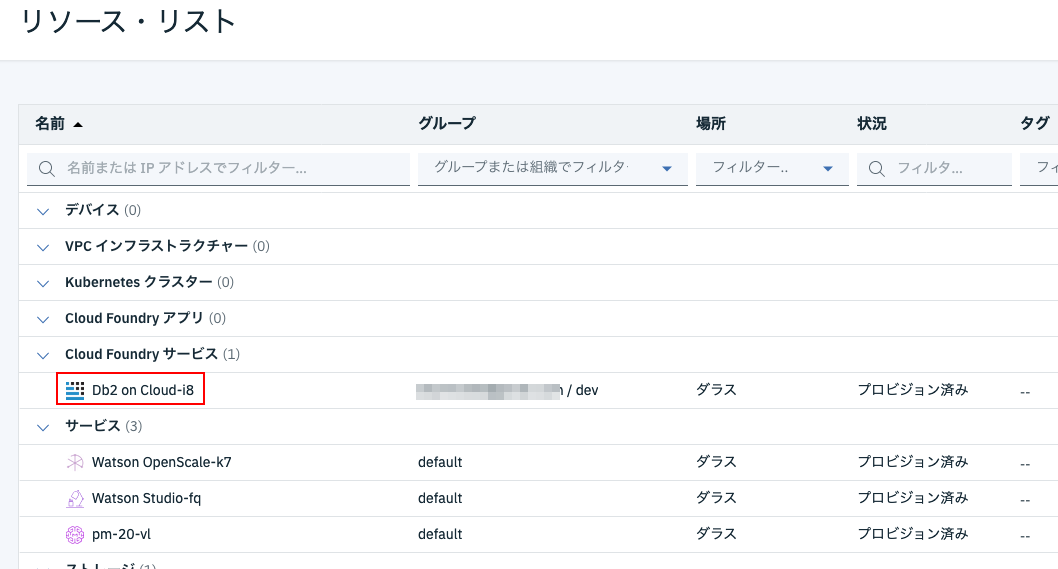
Task: Click the Watson Studio-fq service icon
Action: pos(75,498)
